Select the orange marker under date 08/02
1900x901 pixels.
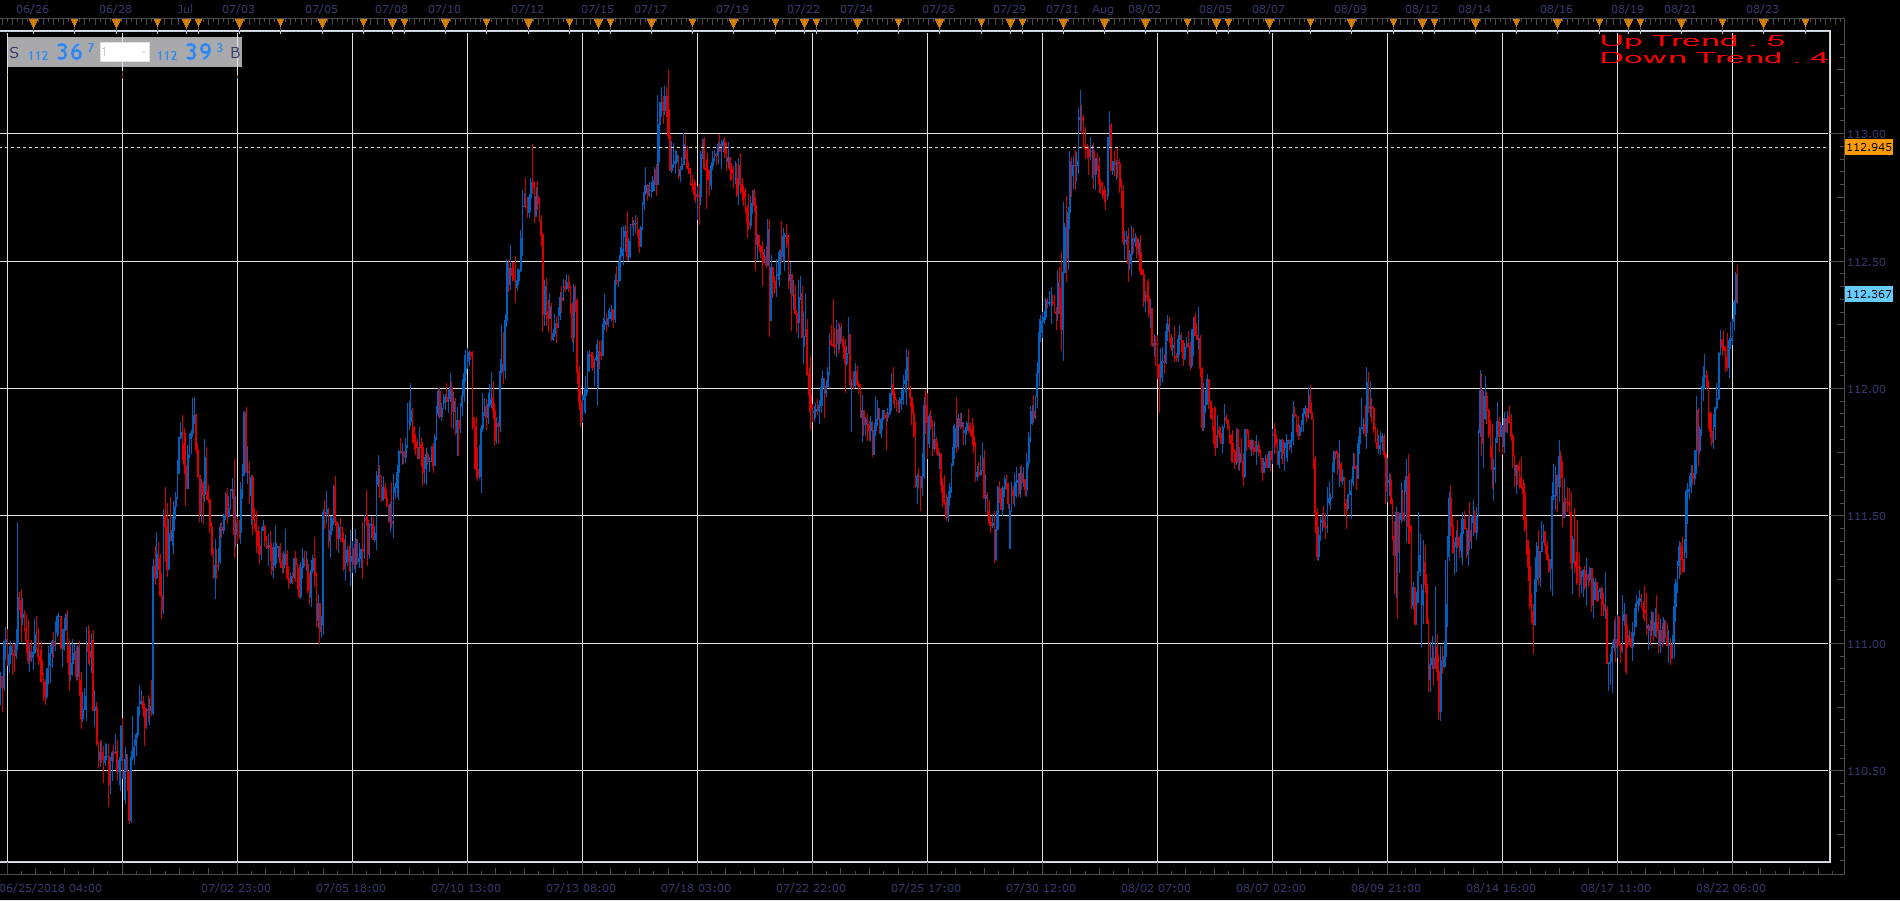tap(1144, 23)
